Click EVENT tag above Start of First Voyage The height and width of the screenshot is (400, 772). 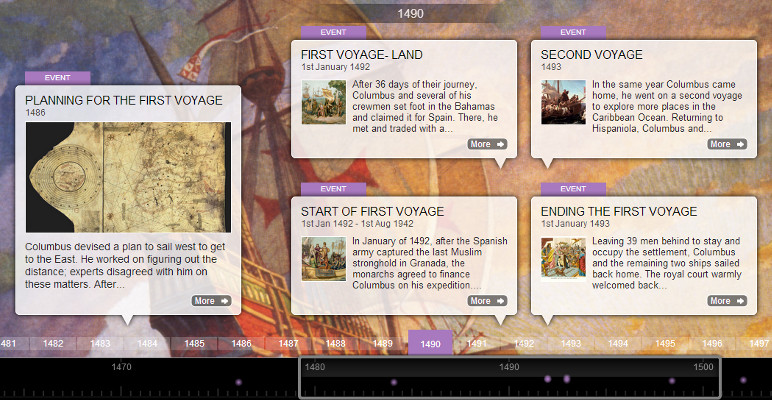click(x=333, y=189)
